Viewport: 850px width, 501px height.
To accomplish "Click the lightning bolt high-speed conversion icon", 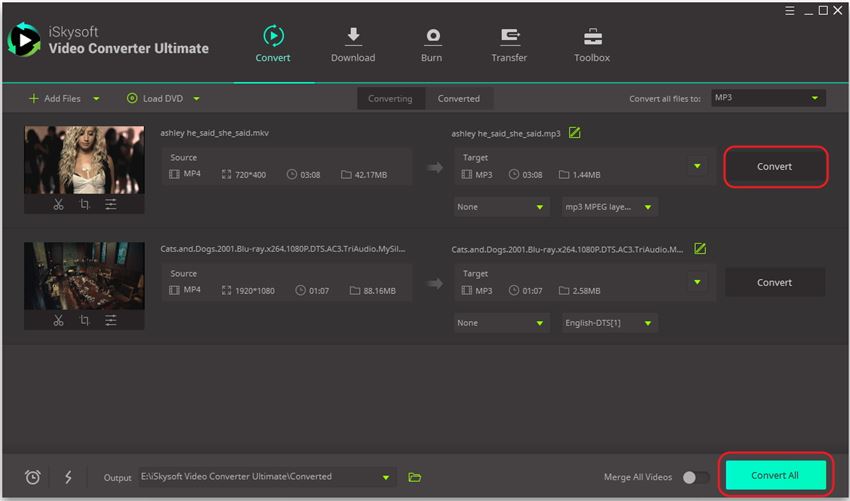I will (x=68, y=477).
